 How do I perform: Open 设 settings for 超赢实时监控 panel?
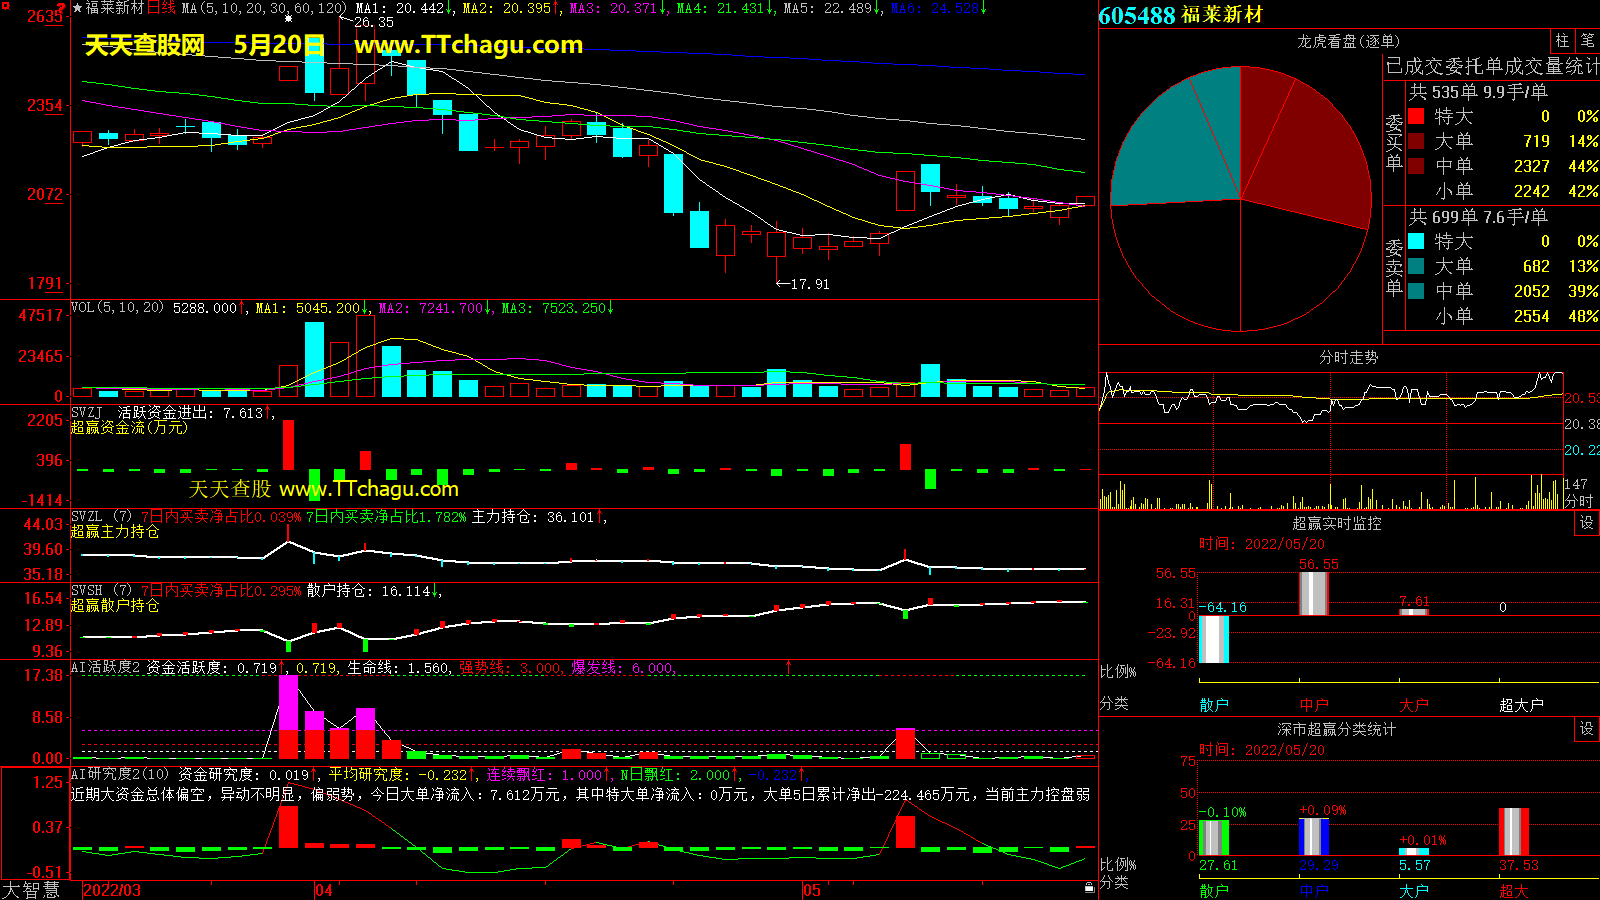[x=1586, y=523]
